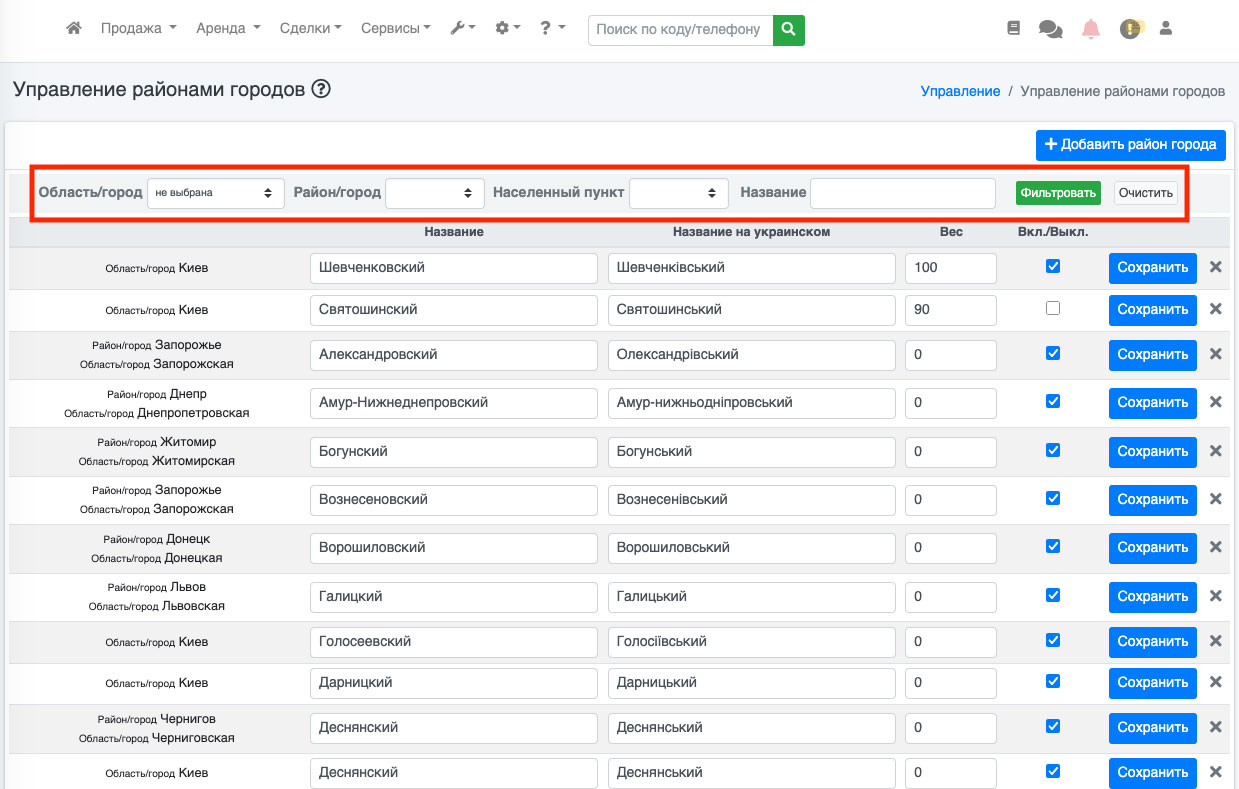Screen dimensions: 1239x789
Task: Open the user profile icon
Action: [x=1165, y=29]
